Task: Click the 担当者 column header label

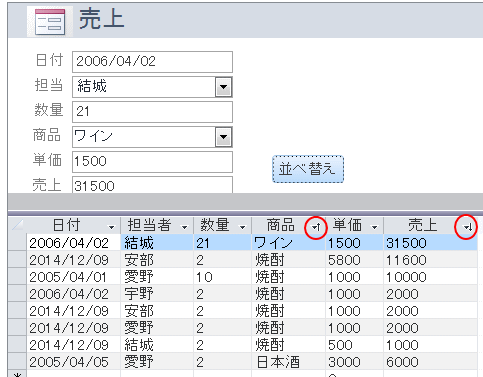Action: tap(149, 225)
